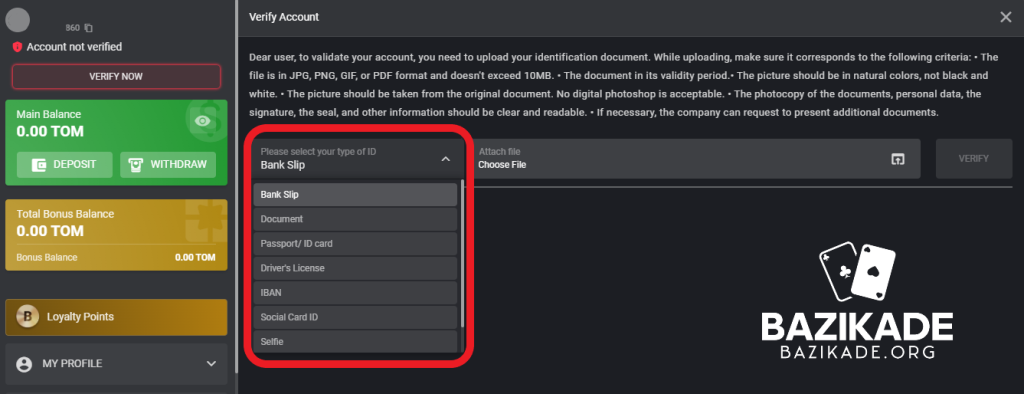This screenshot has height=394, width=1024.
Task: Select Document from the ID list
Action: (355, 219)
